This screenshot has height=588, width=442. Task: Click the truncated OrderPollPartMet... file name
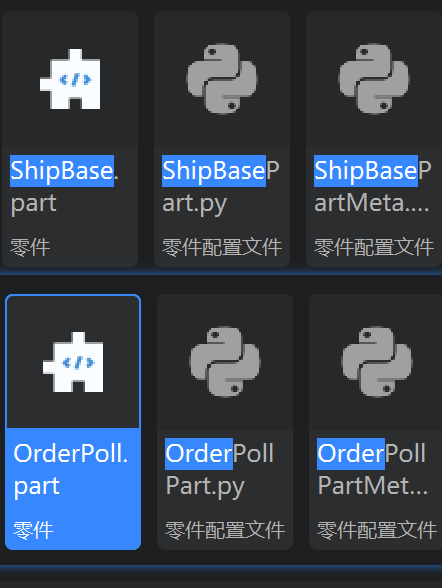click(x=372, y=470)
